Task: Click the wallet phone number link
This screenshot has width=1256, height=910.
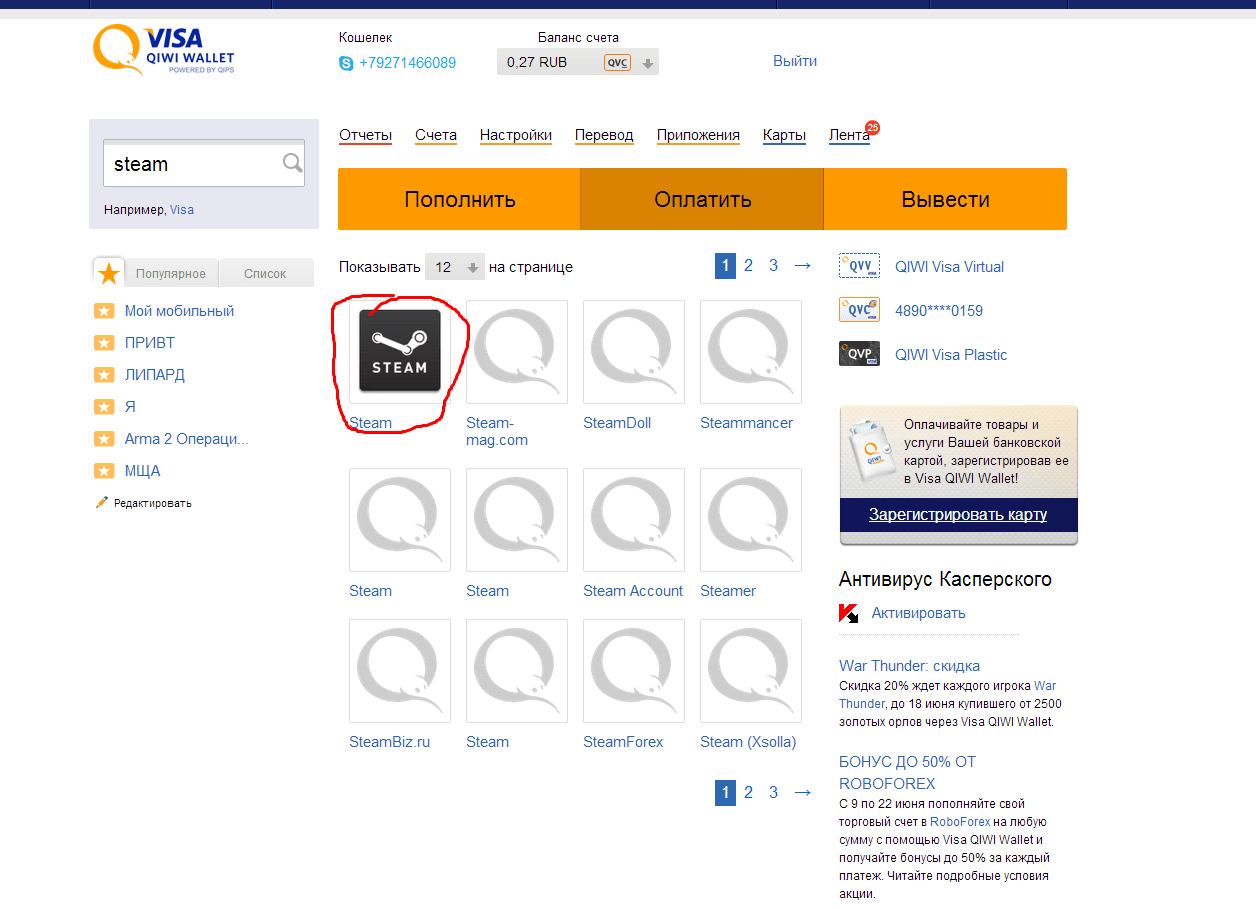Action: pyautogui.click(x=407, y=63)
